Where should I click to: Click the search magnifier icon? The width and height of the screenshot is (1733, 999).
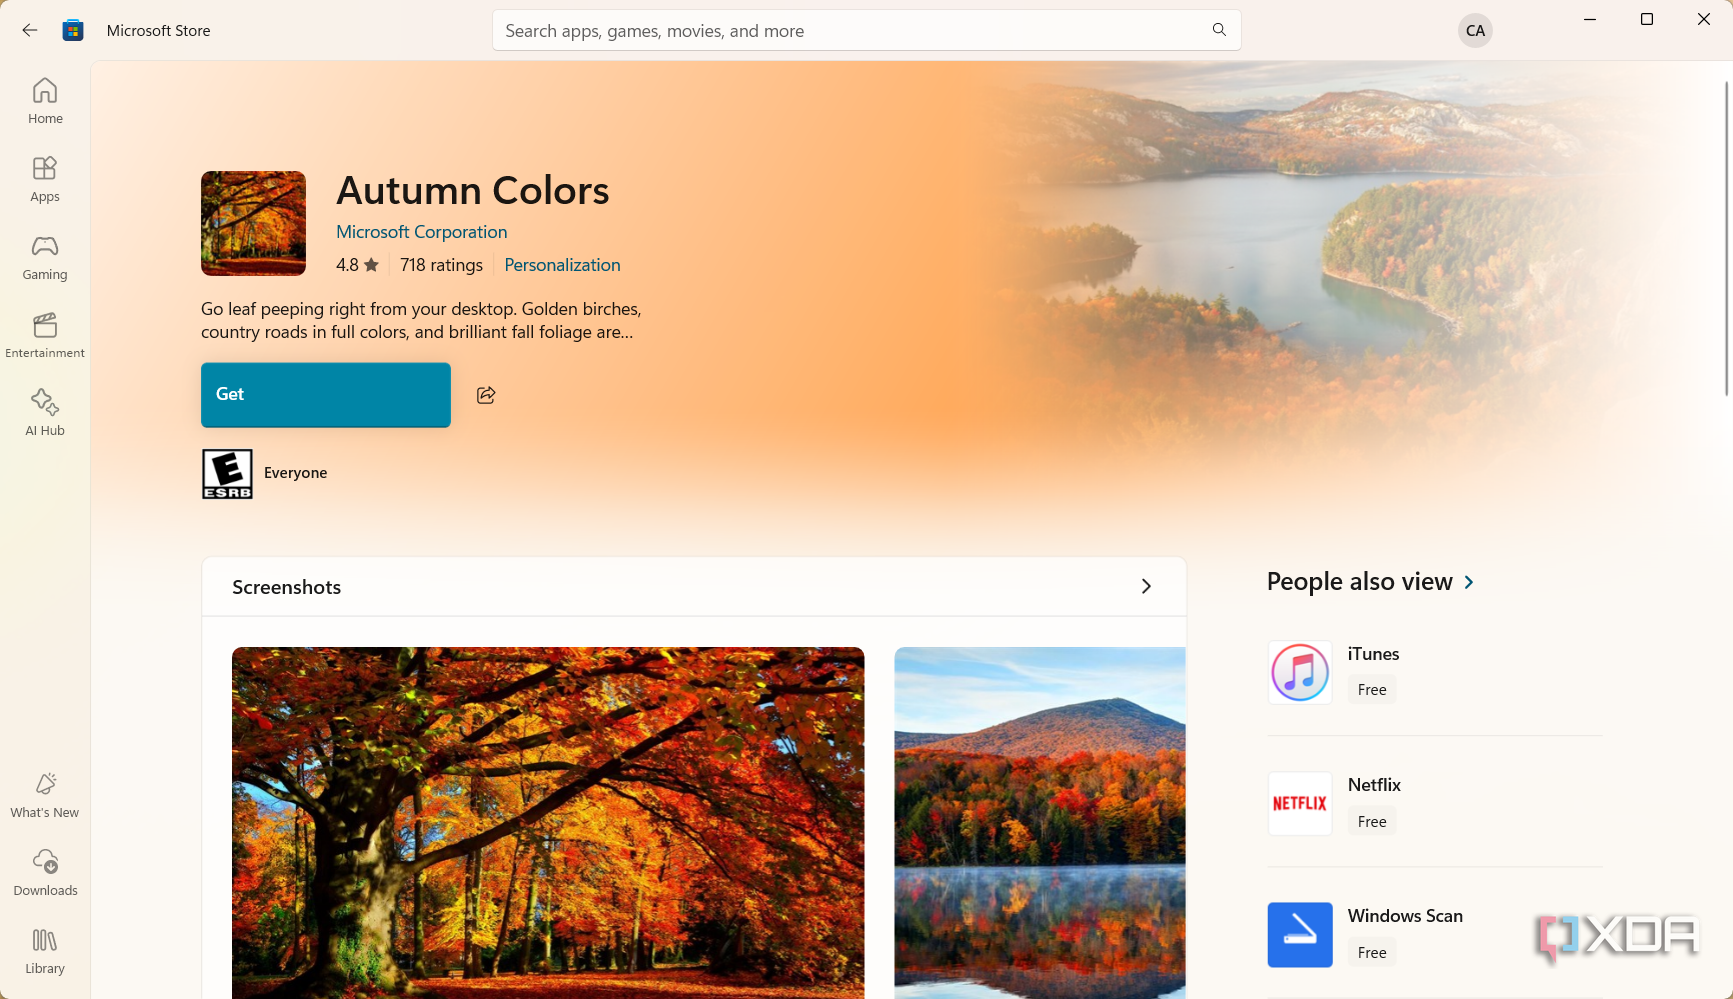(x=1219, y=30)
